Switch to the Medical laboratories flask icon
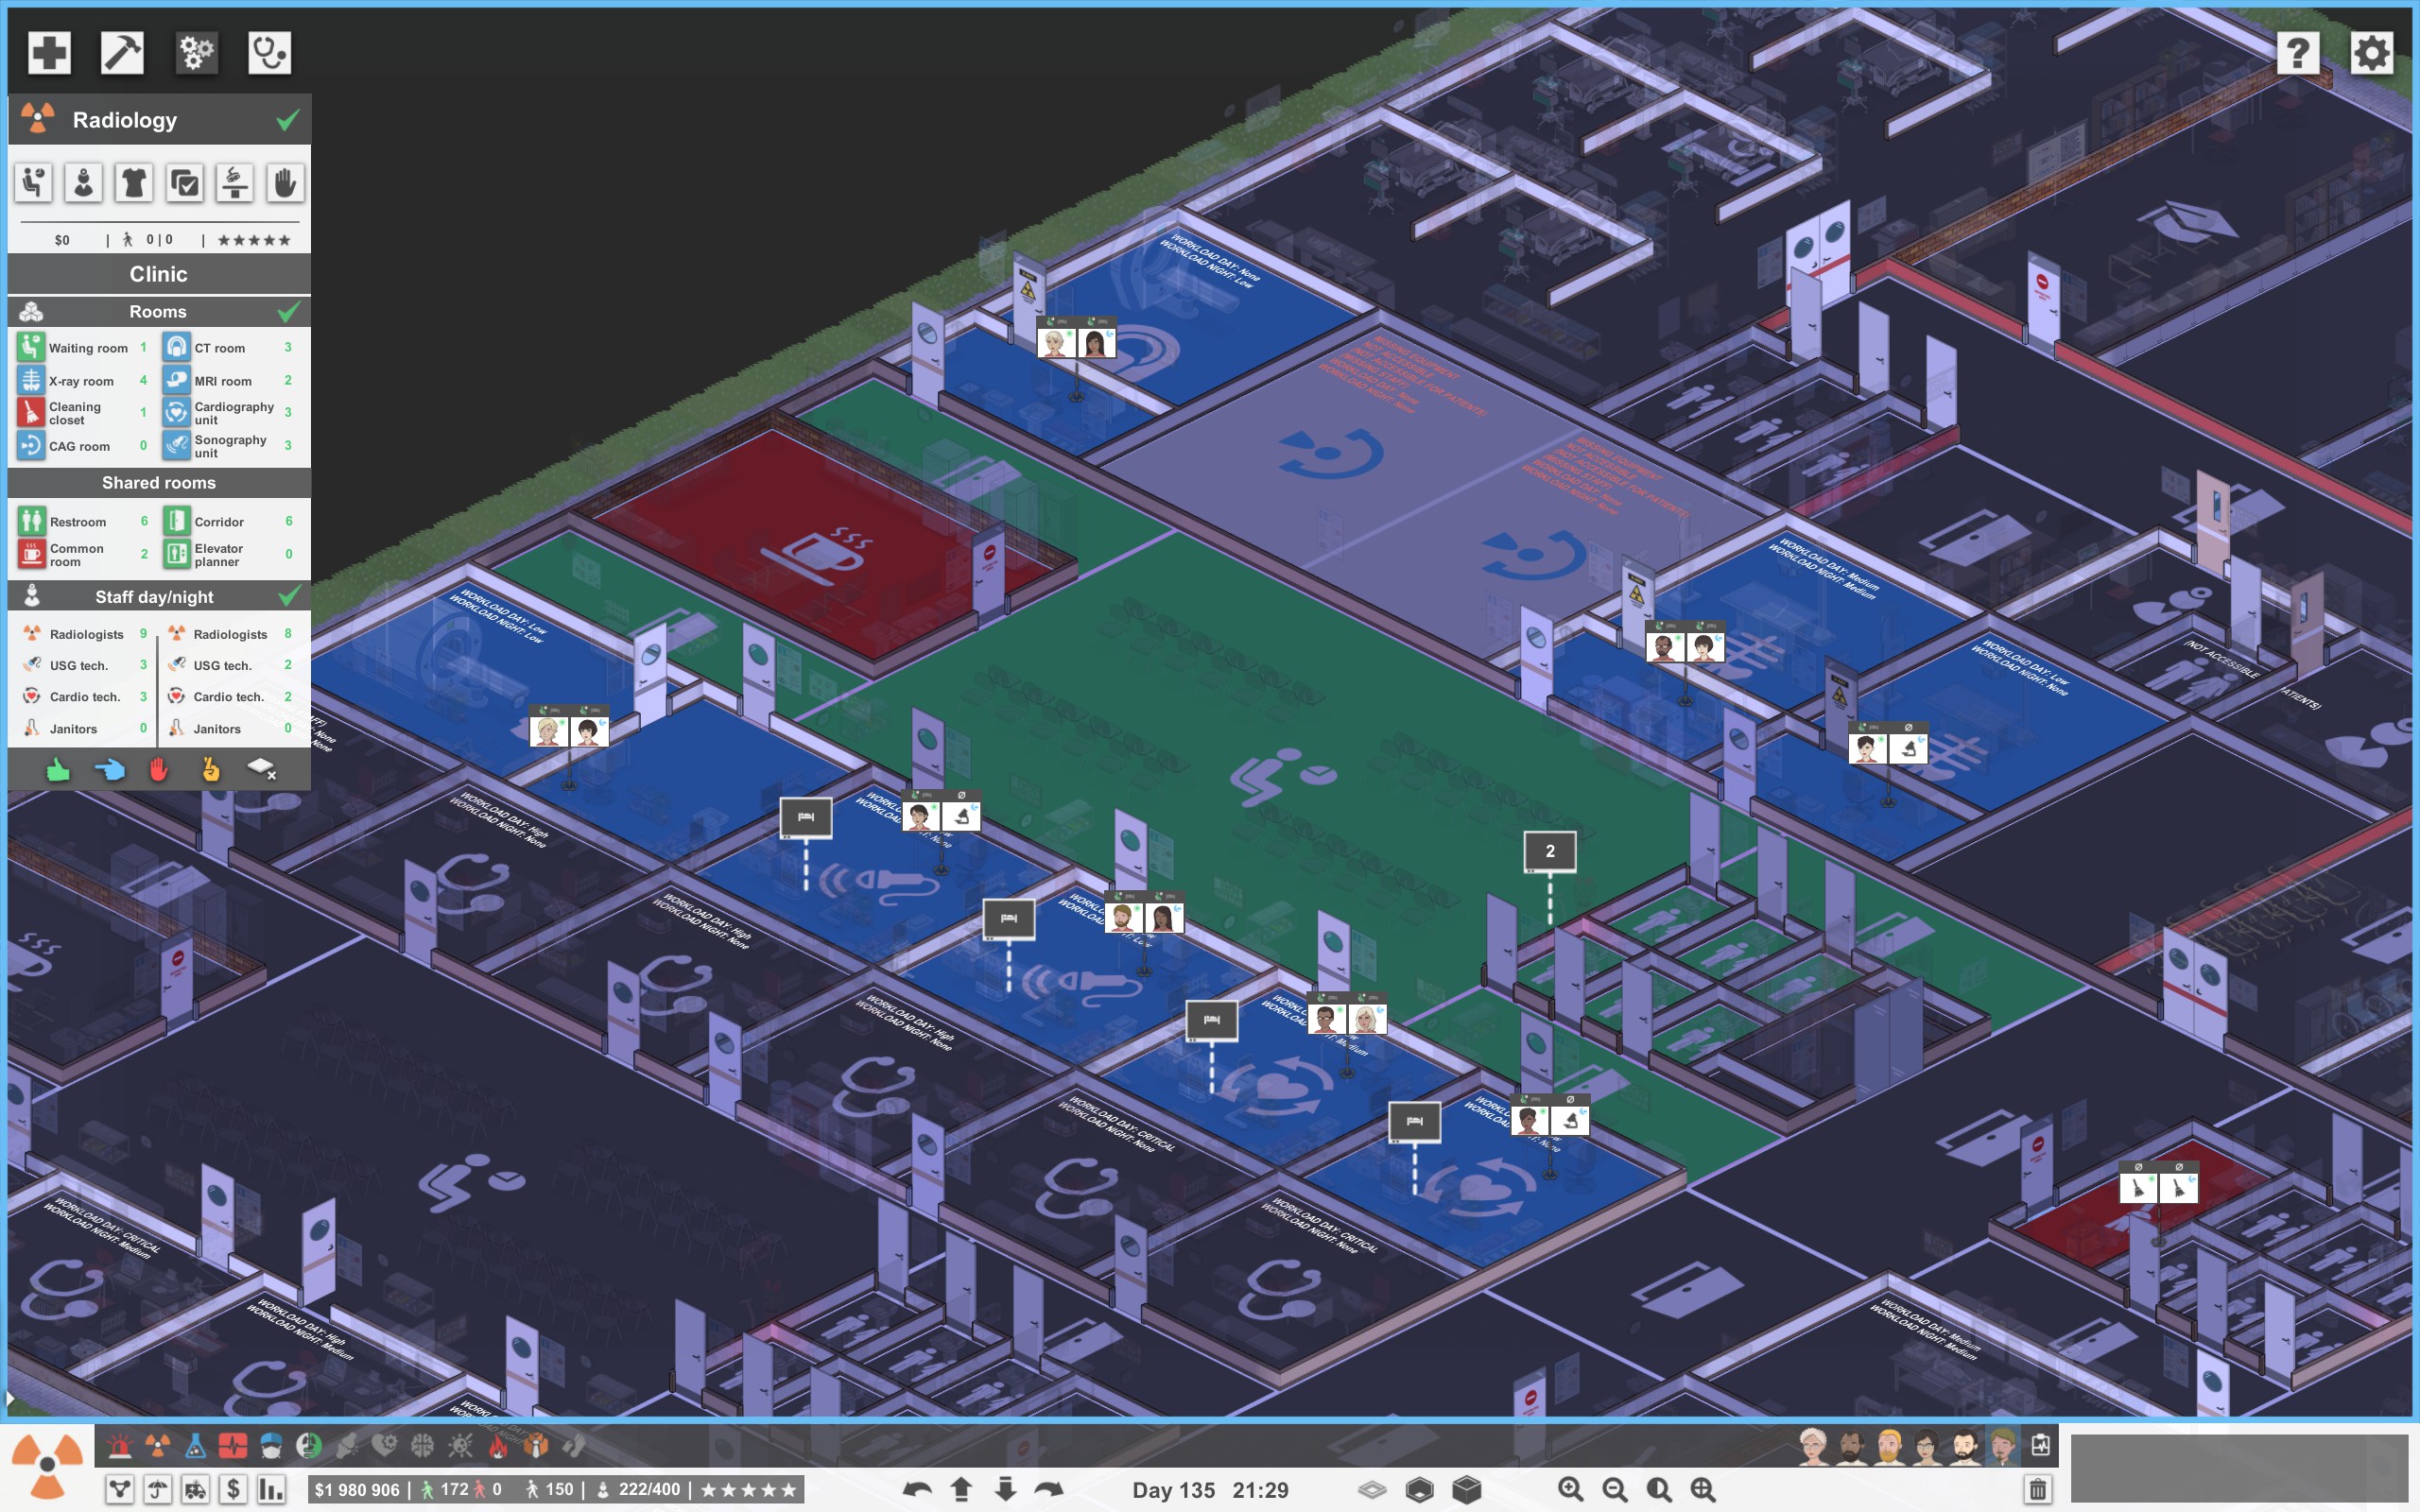The height and width of the screenshot is (1512, 2420). click(195, 1445)
